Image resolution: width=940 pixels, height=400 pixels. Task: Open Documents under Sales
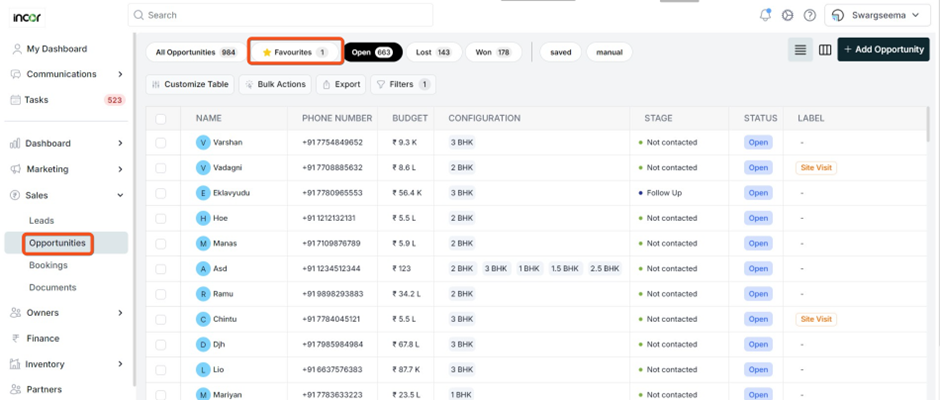click(x=53, y=287)
